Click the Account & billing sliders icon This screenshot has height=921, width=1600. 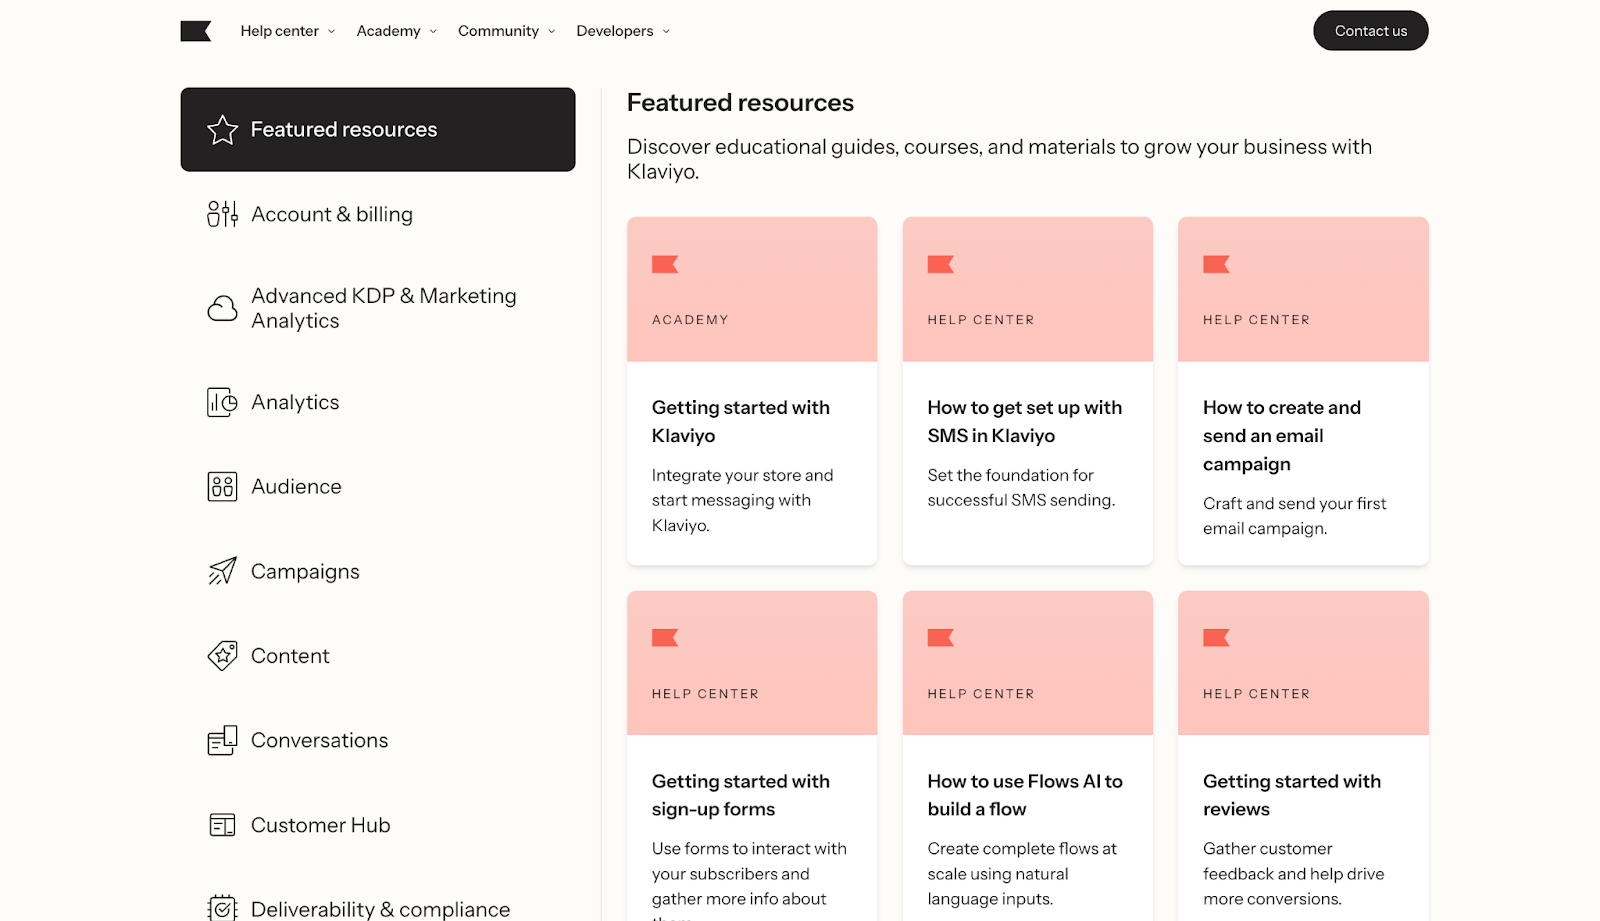click(222, 214)
